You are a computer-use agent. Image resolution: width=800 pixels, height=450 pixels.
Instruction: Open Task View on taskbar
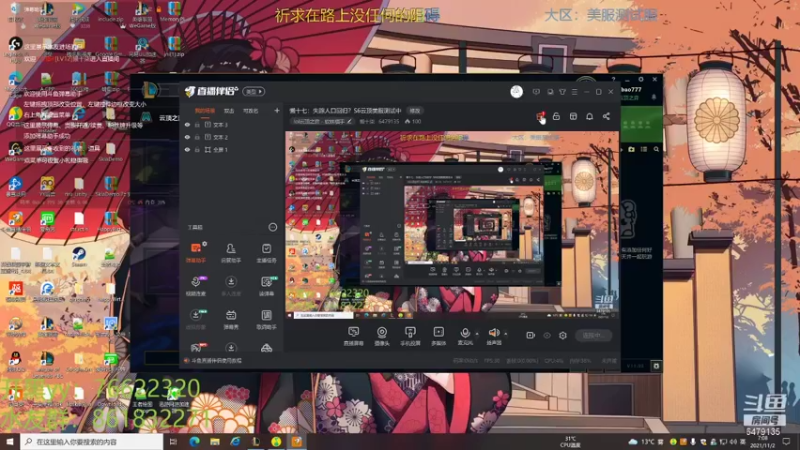pyautogui.click(x=173, y=441)
